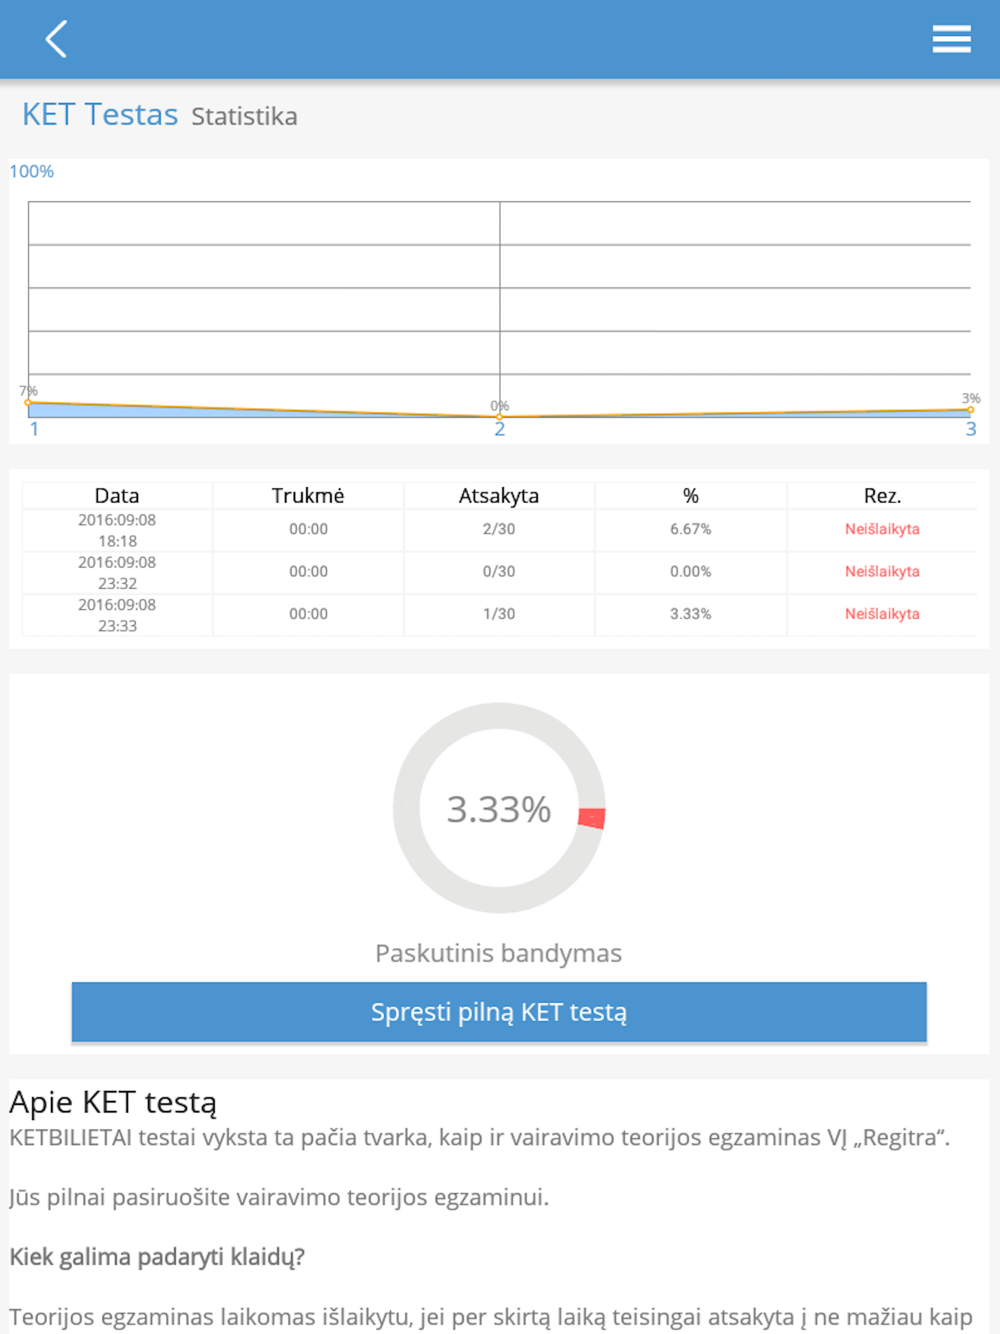Click the Trukmė column header
Screen dimensions: 1000x1334
point(308,496)
